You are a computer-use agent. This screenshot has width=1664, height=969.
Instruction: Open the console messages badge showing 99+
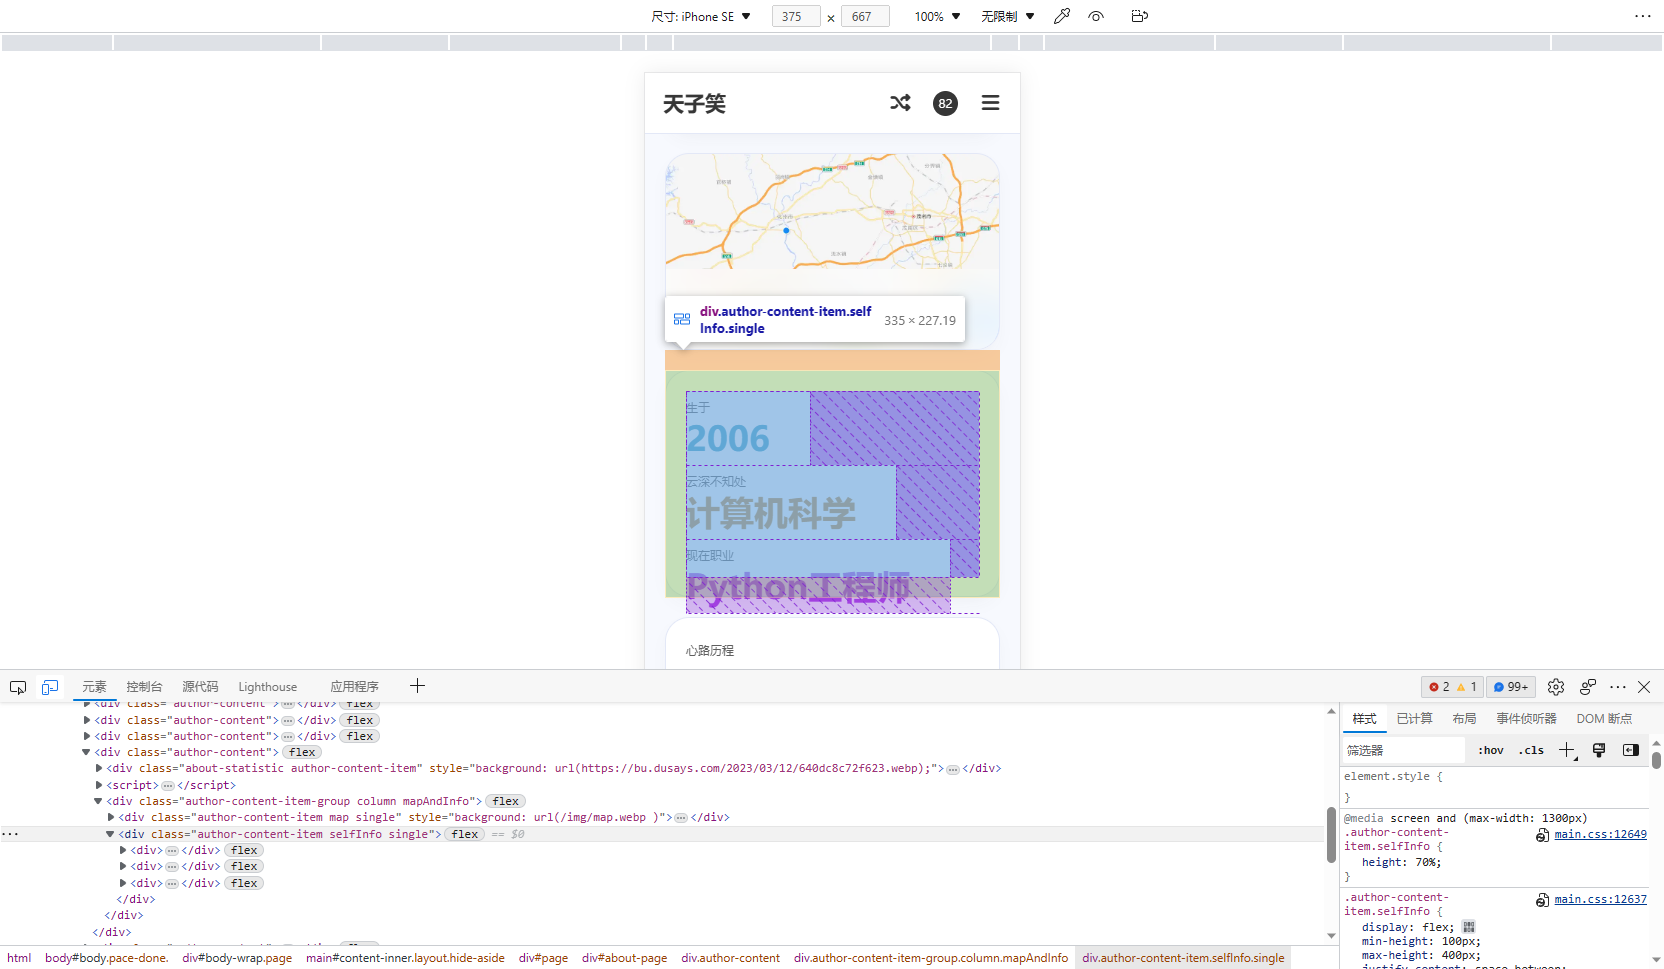click(1510, 687)
